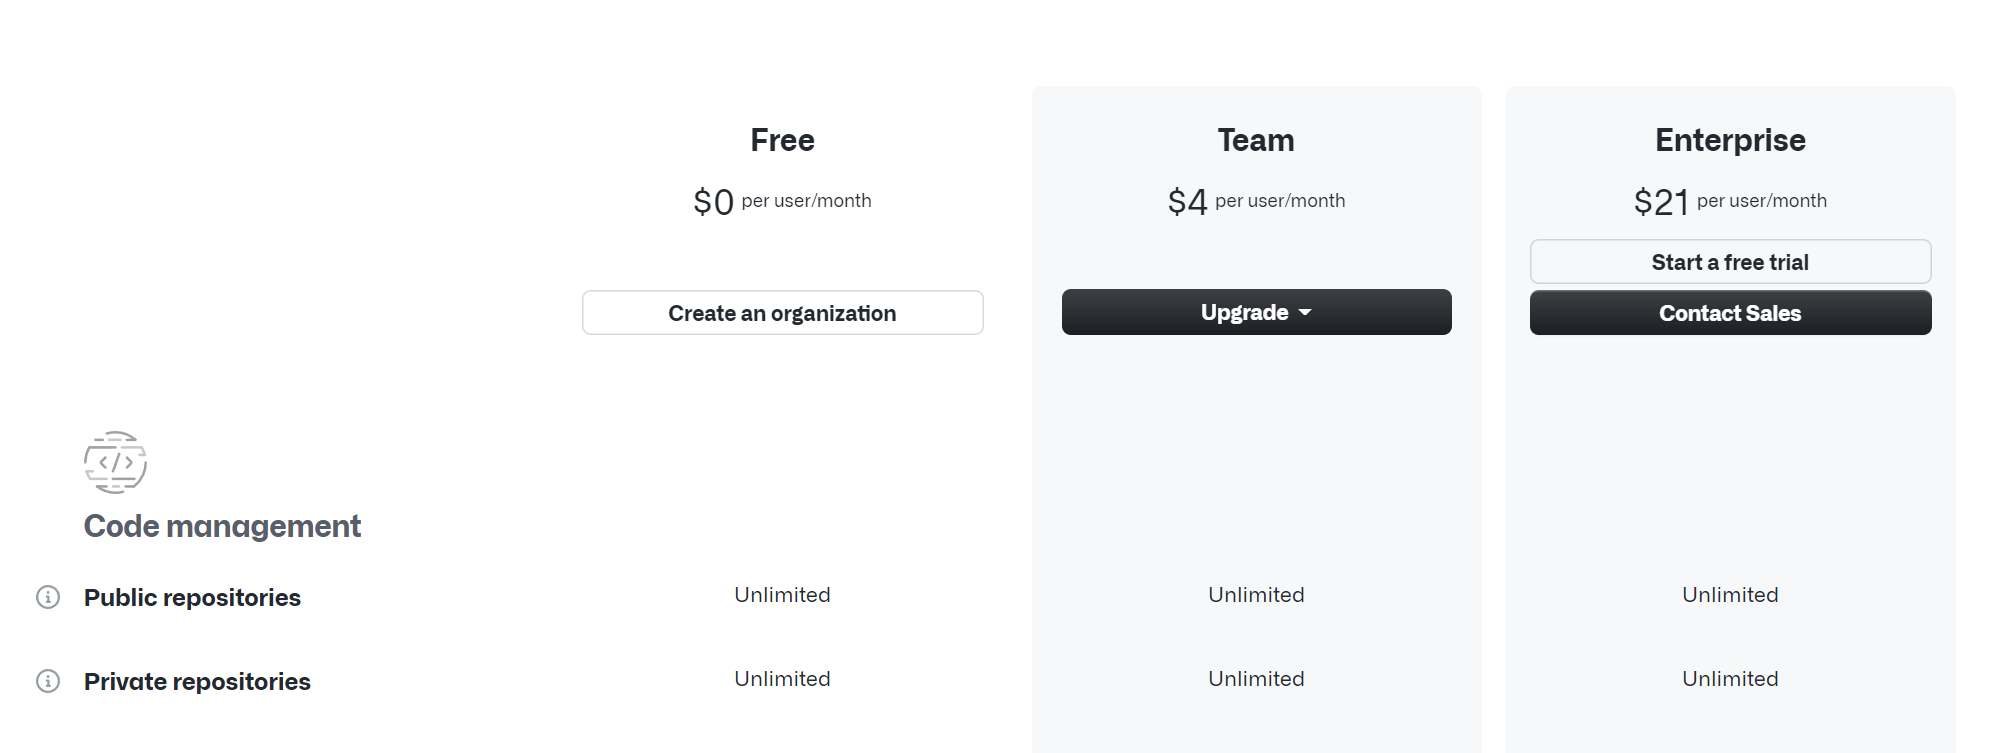Click the Upgrade button for Team
This screenshot has width=1990, height=753.
pos(1256,312)
